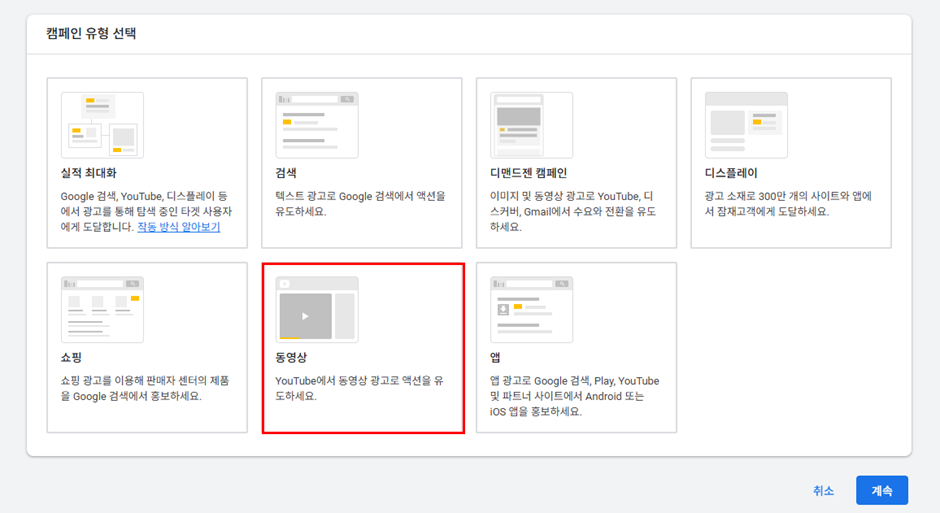
Task: Click the 쇼핑 campaign illustration icon
Action: click(103, 310)
